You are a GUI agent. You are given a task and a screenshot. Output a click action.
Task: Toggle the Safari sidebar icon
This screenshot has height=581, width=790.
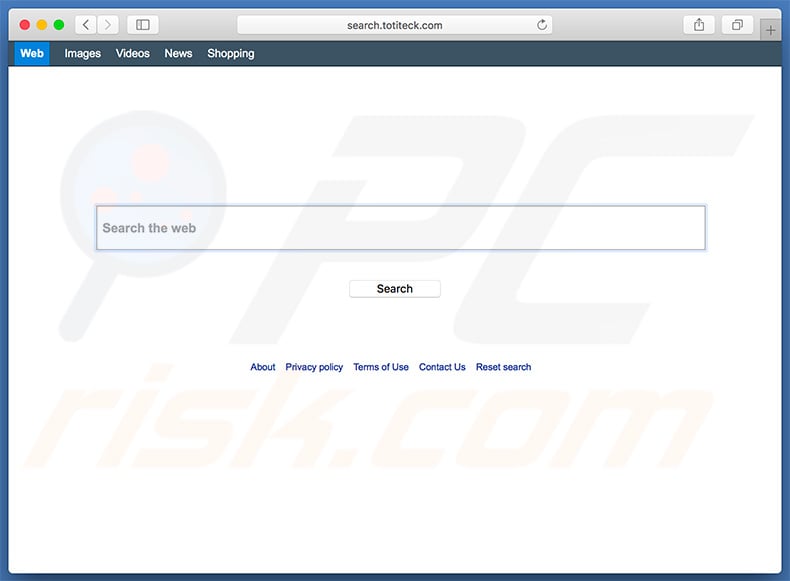[143, 25]
